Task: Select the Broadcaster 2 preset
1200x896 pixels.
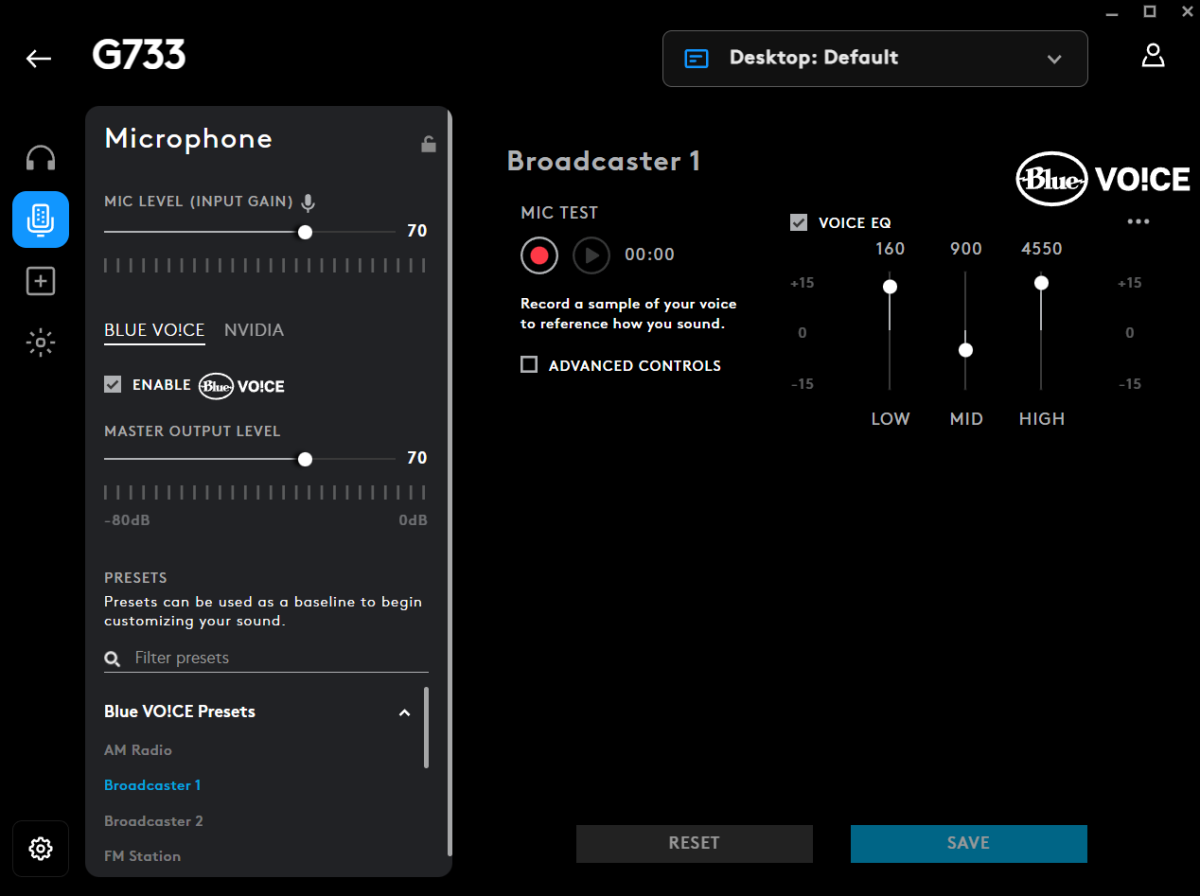Action: coord(154,821)
